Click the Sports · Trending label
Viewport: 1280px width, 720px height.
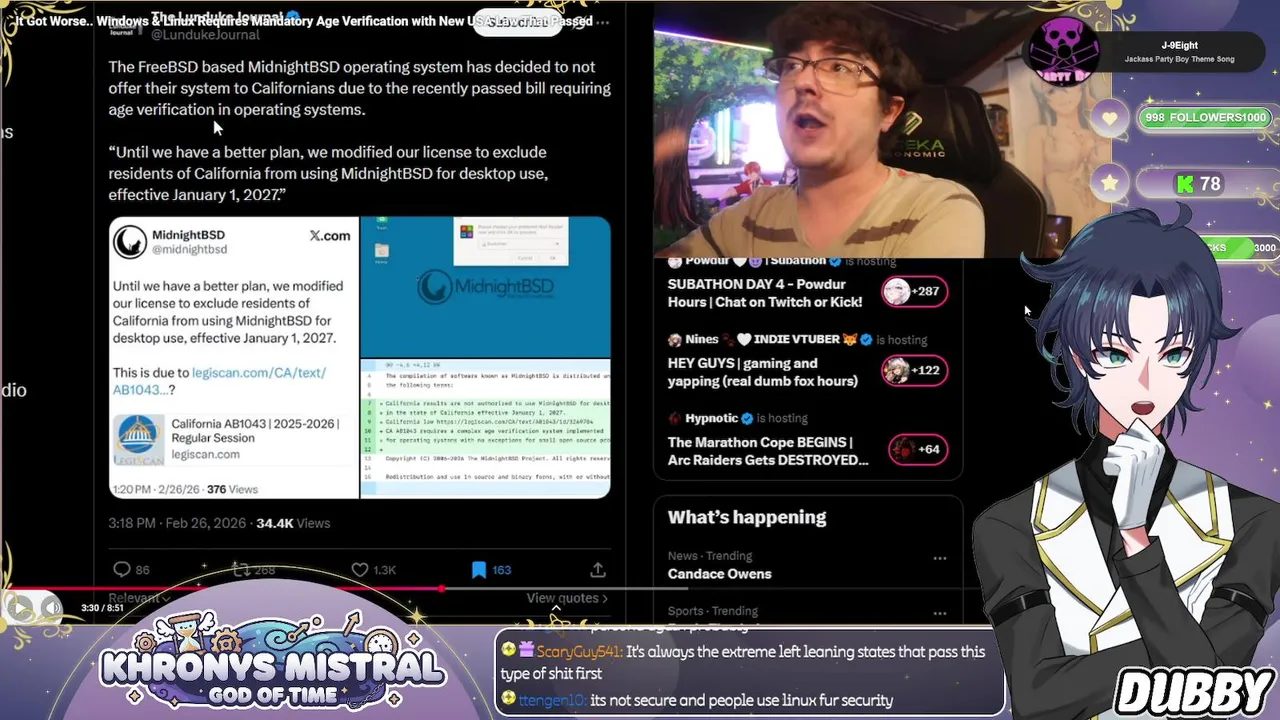tap(712, 610)
